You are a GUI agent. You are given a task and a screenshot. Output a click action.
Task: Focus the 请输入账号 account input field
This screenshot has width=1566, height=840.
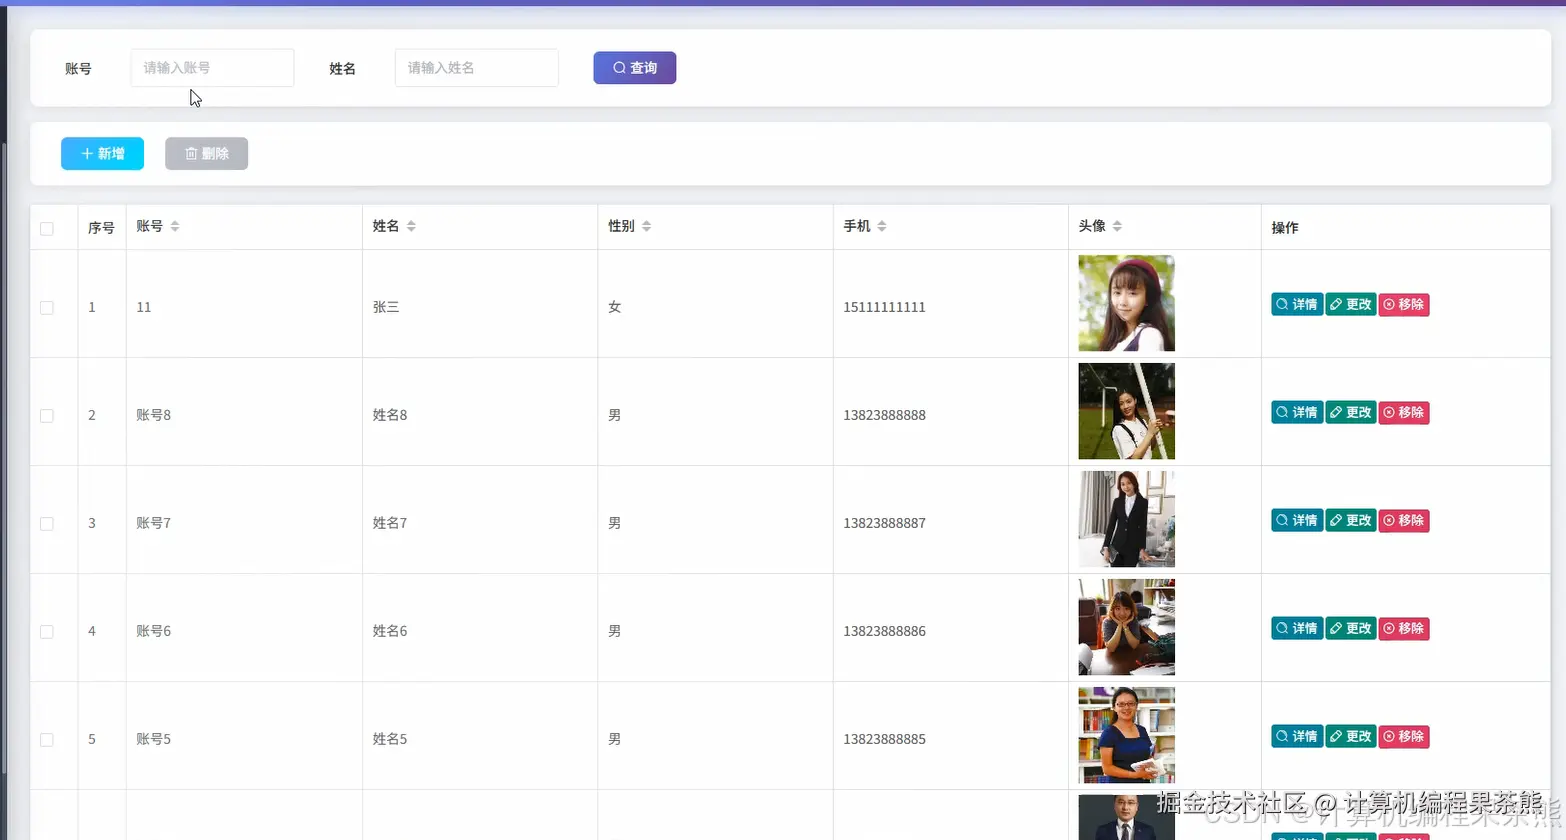(x=212, y=68)
